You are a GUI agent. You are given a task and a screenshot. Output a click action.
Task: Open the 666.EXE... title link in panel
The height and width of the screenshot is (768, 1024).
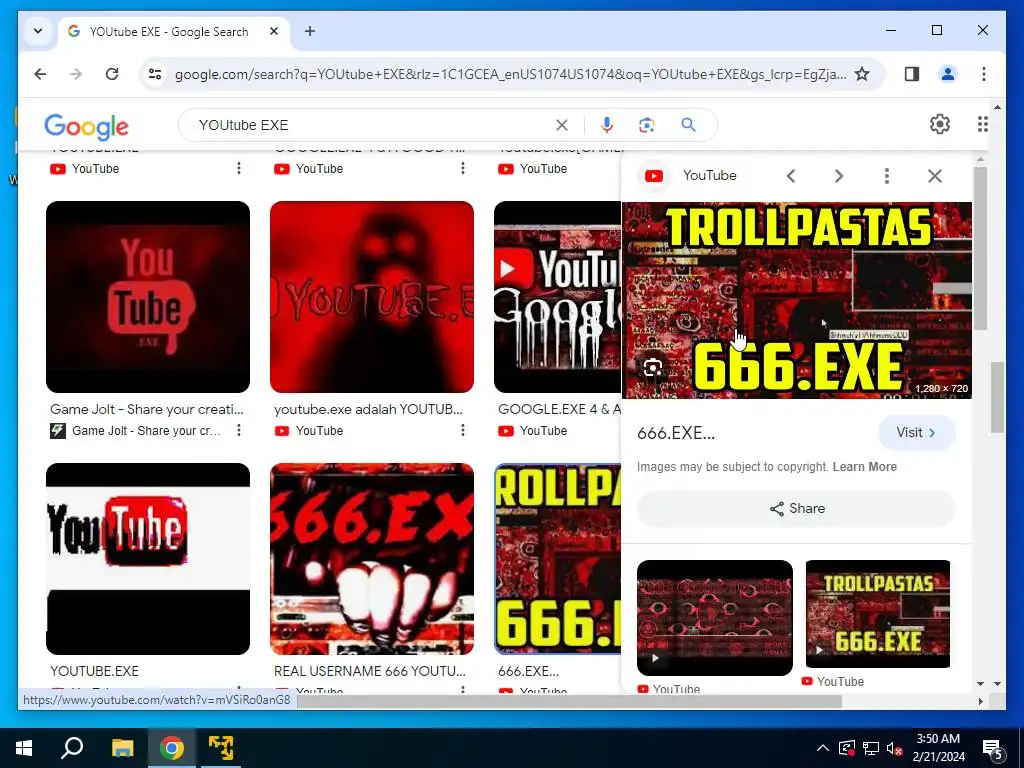(x=676, y=433)
